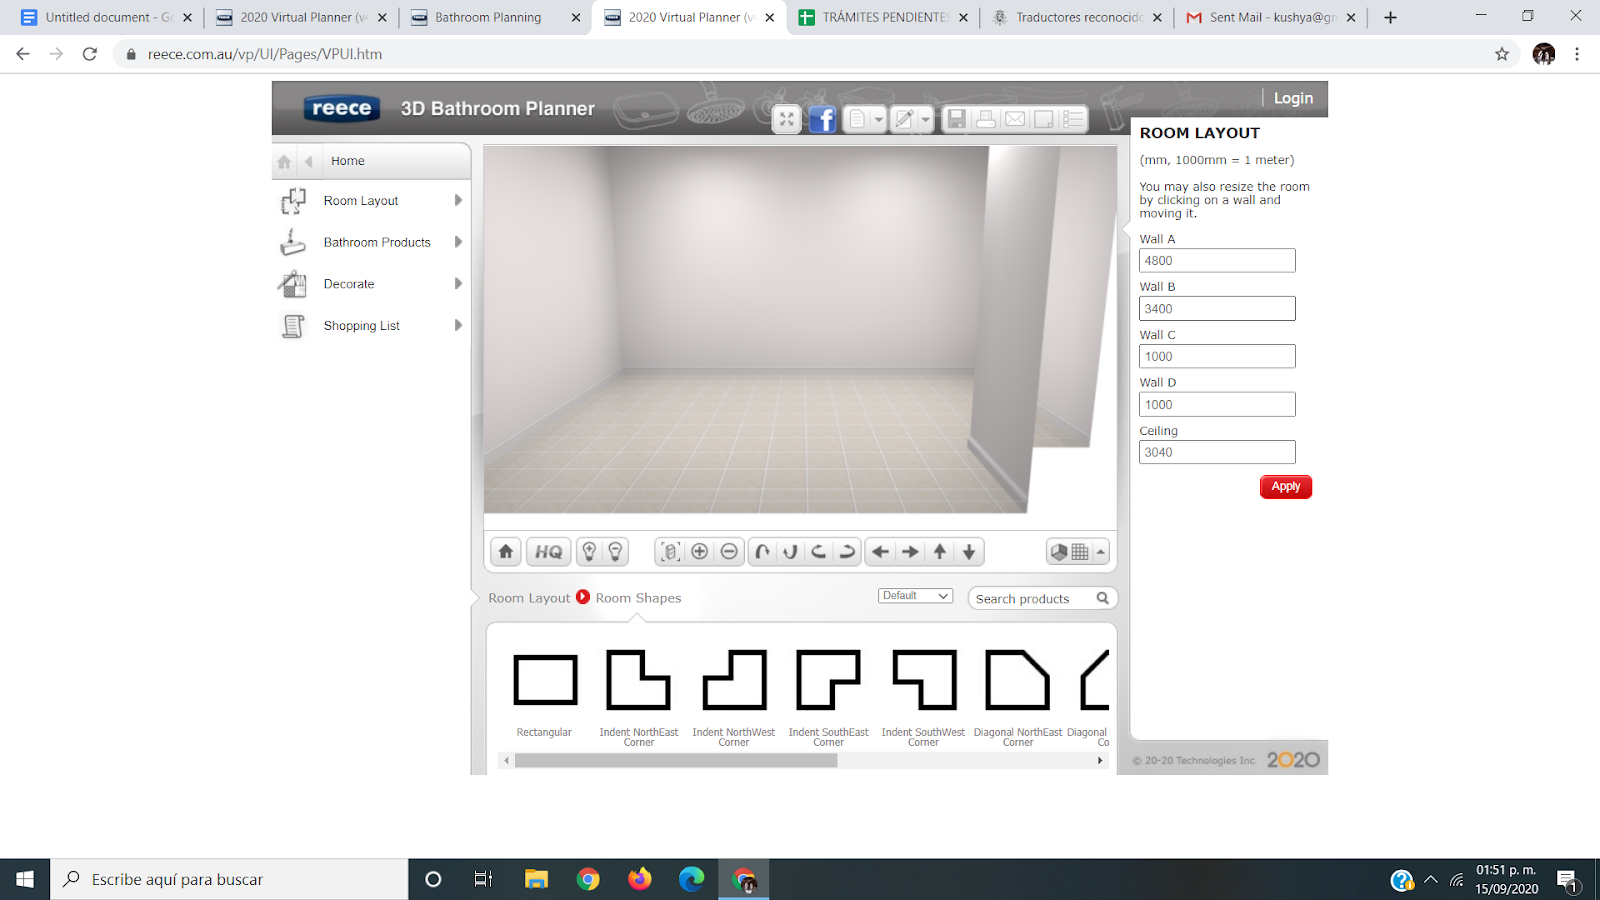Open the edit pencil dropdown arrow

[925, 120]
